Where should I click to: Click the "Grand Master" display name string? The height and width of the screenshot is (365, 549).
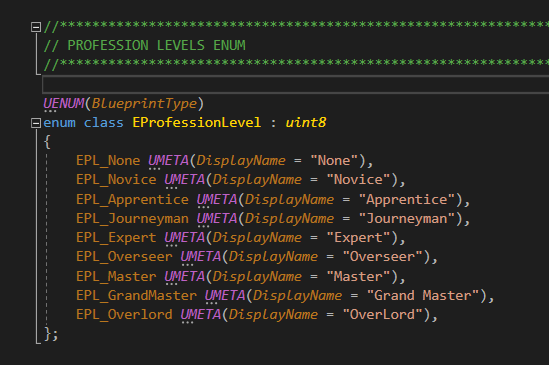pyautogui.click(x=423, y=295)
